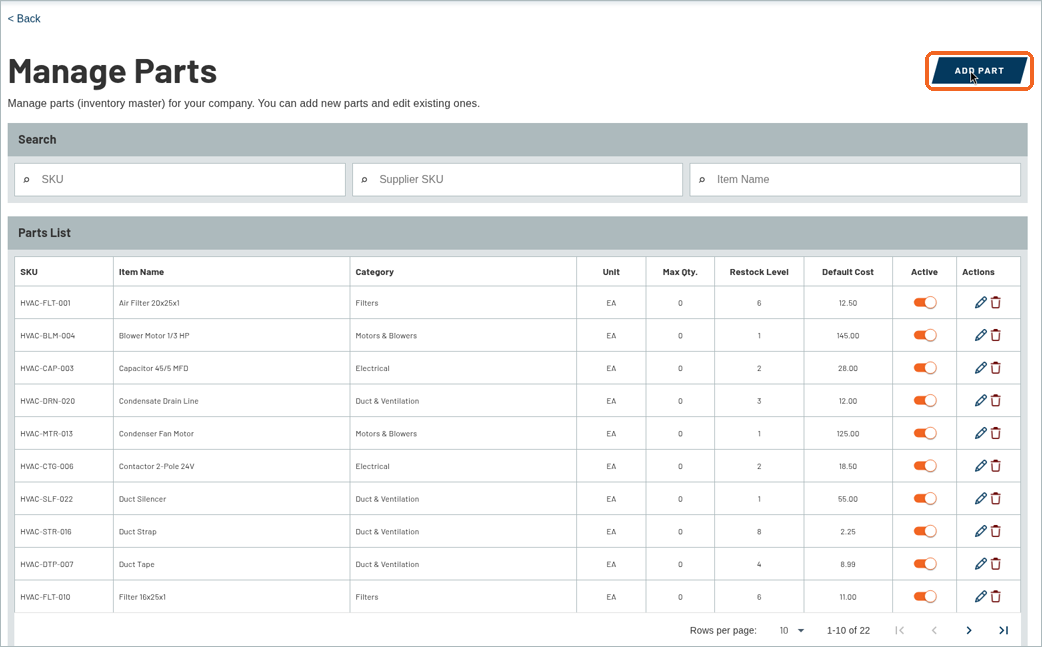Edit the Duct Silencer part
This screenshot has width=1042, height=647.
[x=980, y=498]
